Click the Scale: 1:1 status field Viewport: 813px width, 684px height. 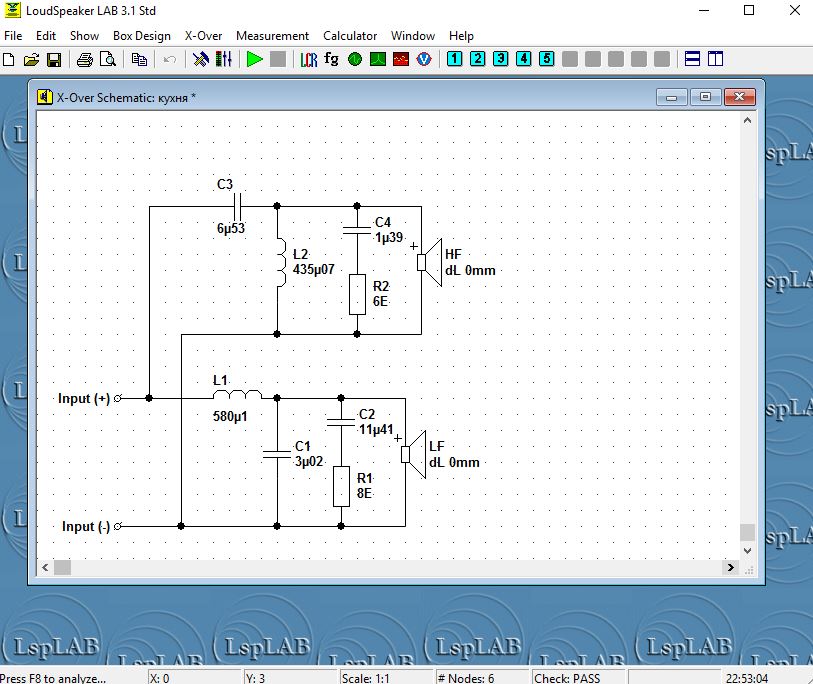385,678
